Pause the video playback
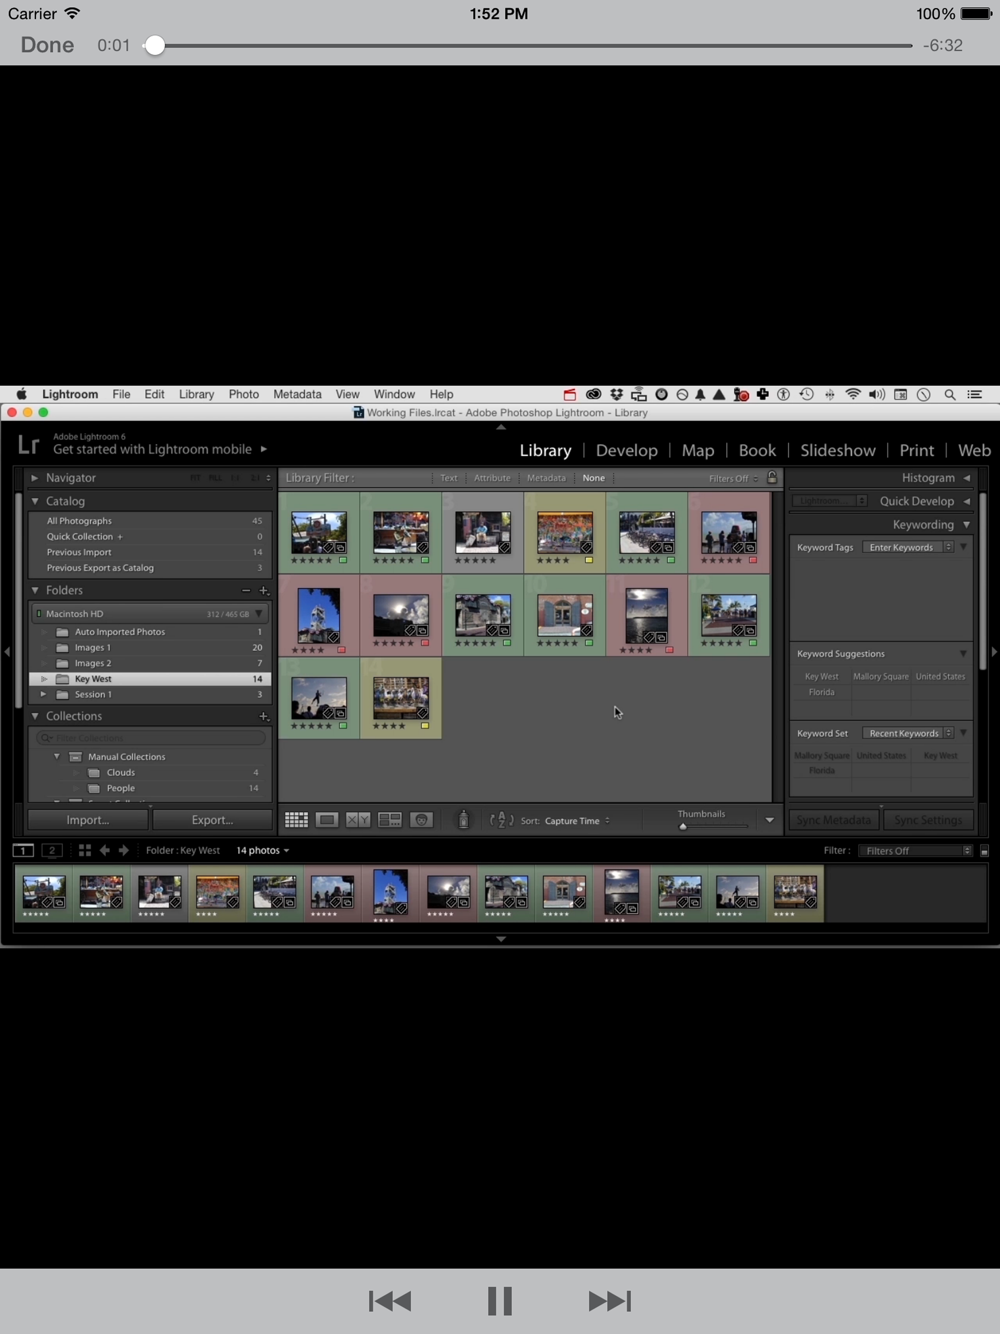Screen dimensions: 1000x1334 [x=500, y=1301]
